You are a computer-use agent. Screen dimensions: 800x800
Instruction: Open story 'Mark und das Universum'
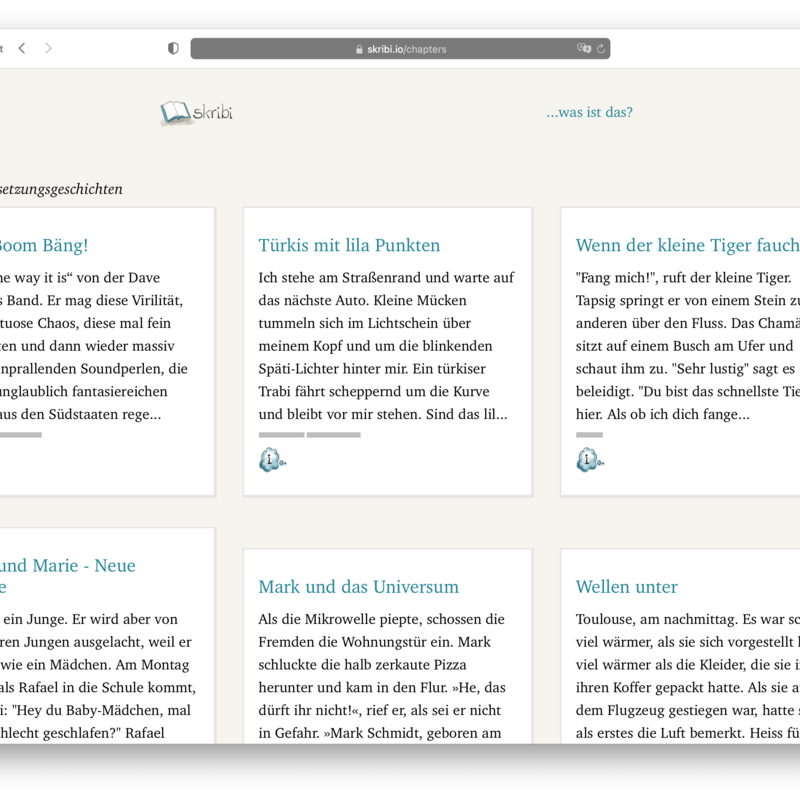pos(358,587)
